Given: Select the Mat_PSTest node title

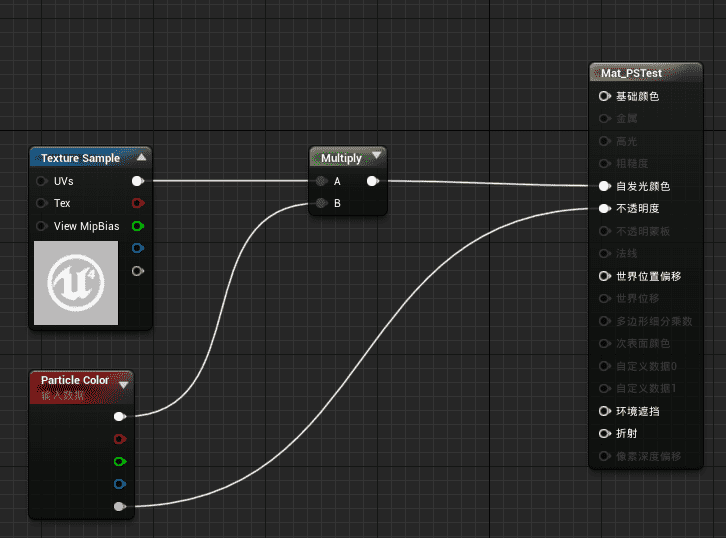Looking at the screenshot, I should 632,73.
